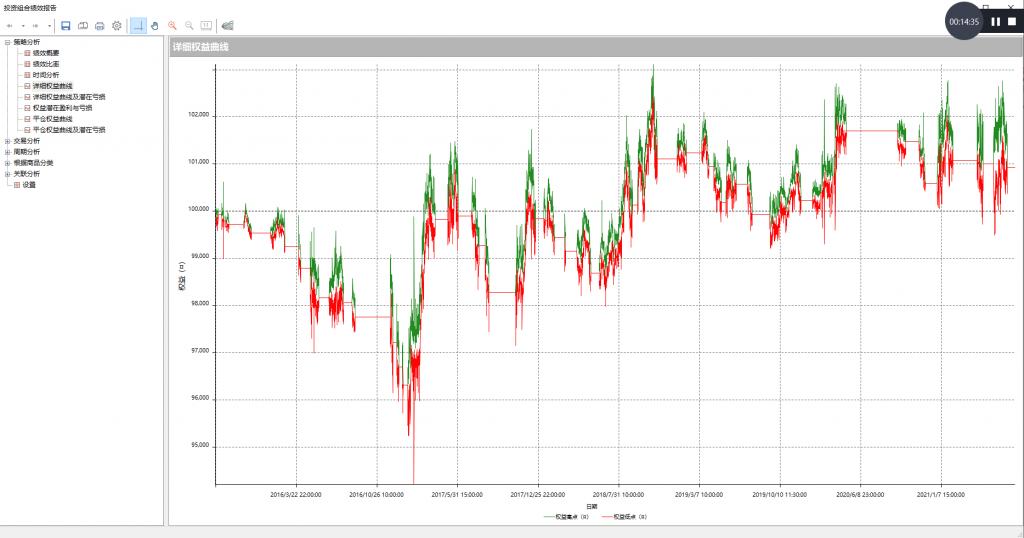The width and height of the screenshot is (1024, 538).
Task: Click the 2017/12/25 22:00:00 date label
Action: [x=537, y=495]
